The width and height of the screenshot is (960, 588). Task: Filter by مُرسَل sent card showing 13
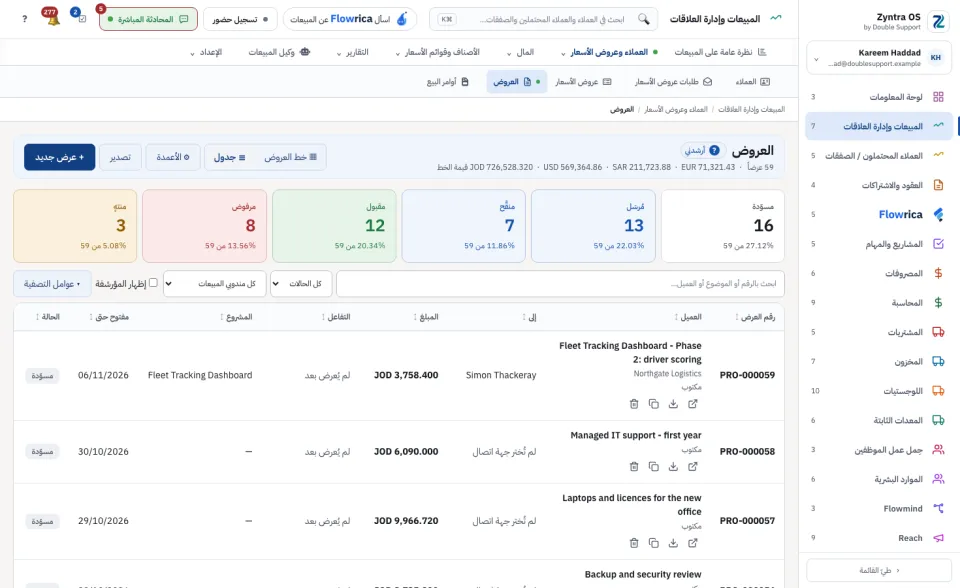tap(593, 226)
